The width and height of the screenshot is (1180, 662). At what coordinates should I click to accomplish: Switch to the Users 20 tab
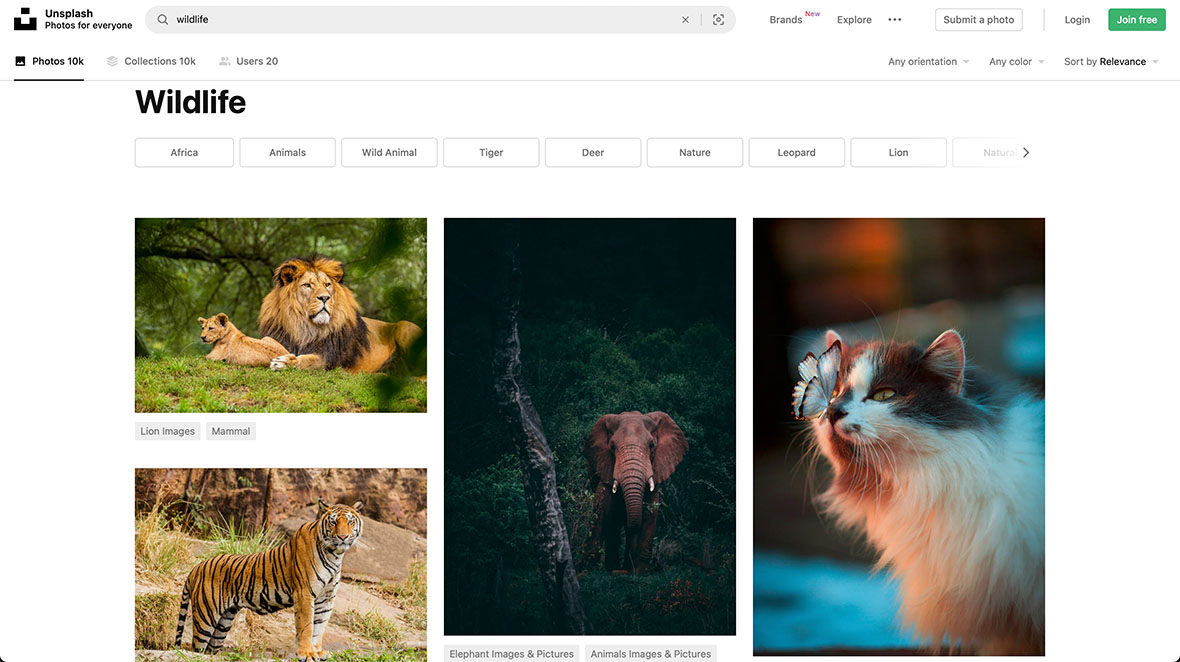[248, 62]
